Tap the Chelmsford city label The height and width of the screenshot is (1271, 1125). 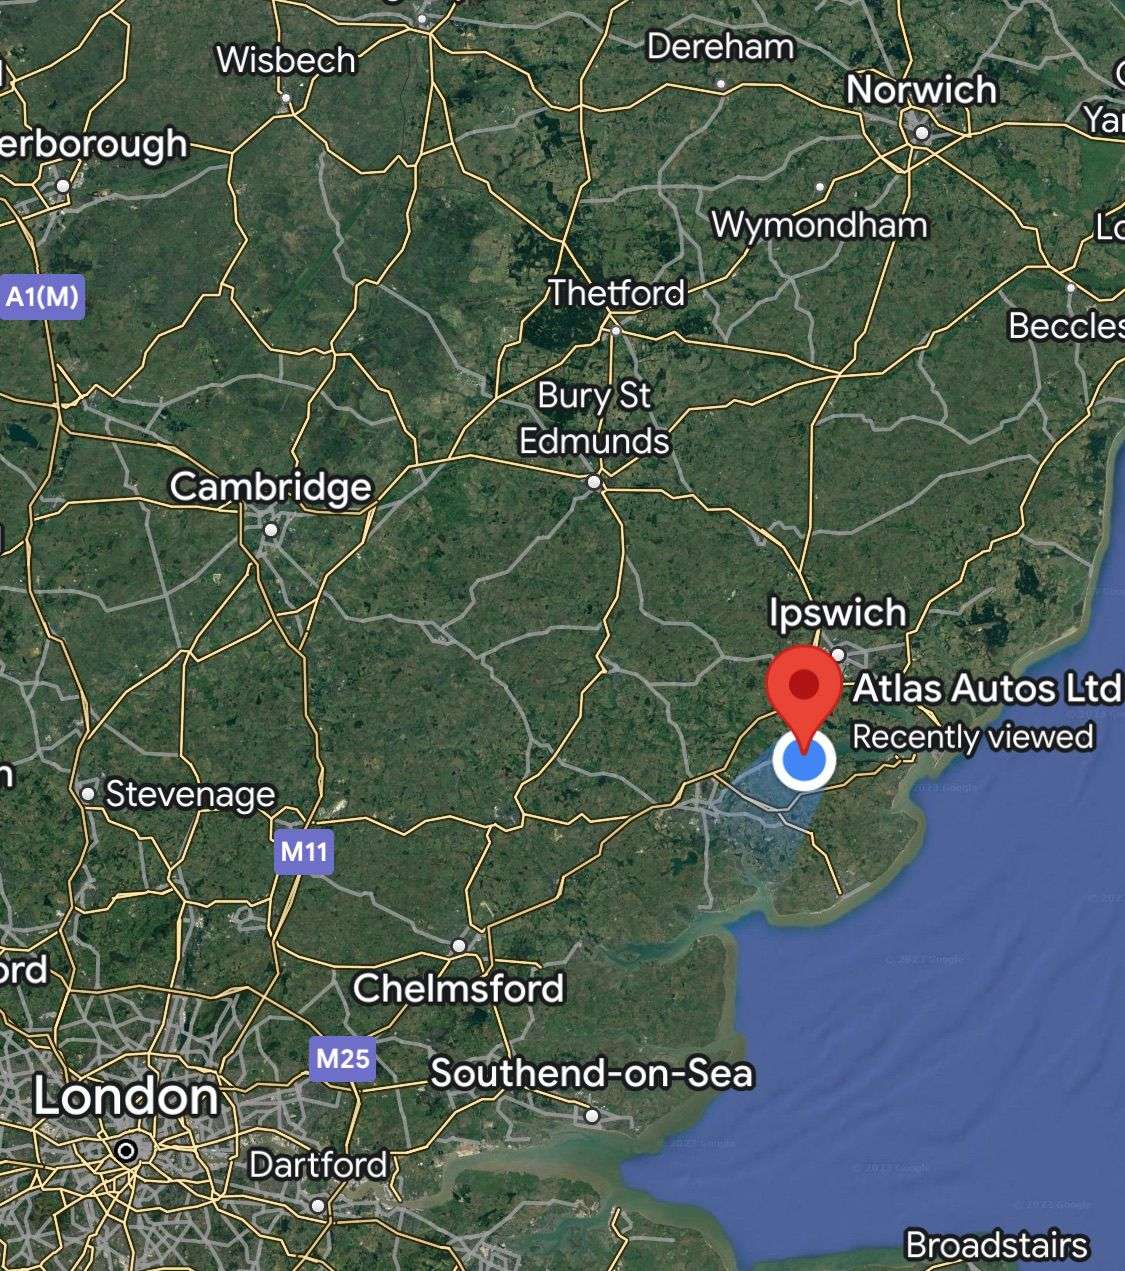459,989
